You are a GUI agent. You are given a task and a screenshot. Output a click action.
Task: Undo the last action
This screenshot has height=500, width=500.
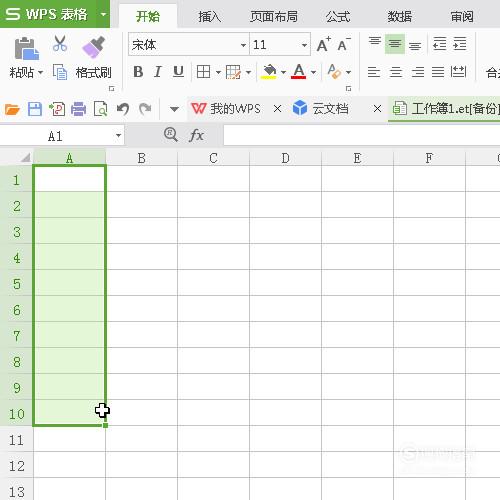pos(123,109)
